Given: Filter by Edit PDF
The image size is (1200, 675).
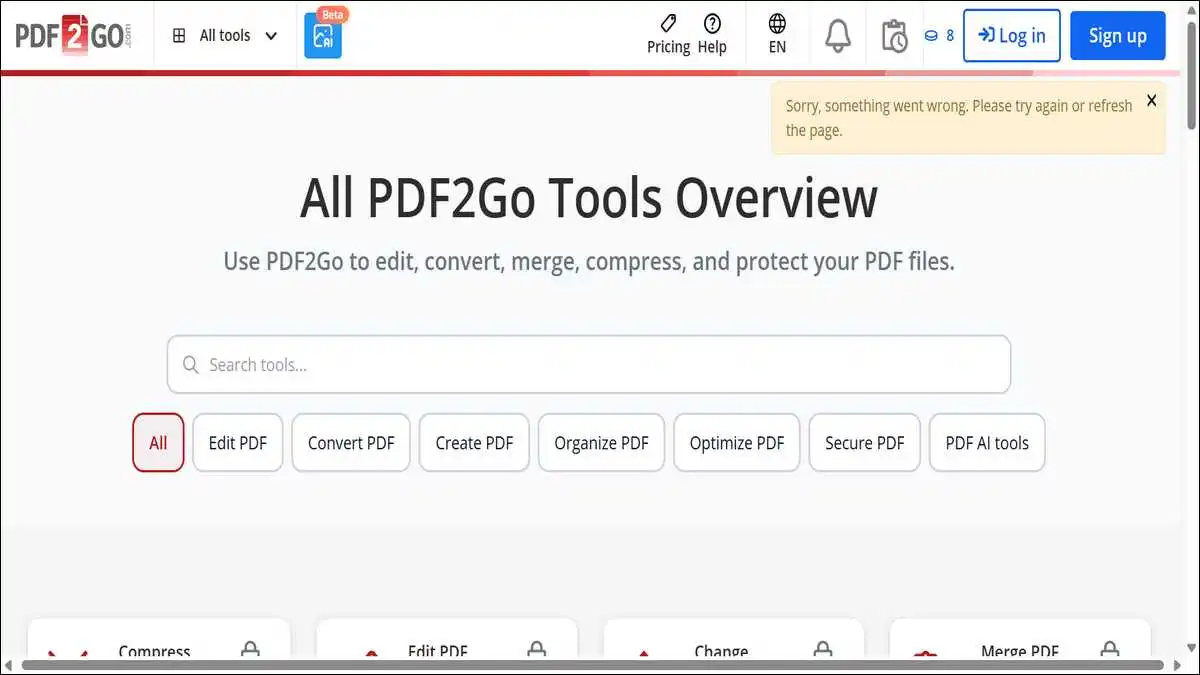Looking at the screenshot, I should [238, 443].
